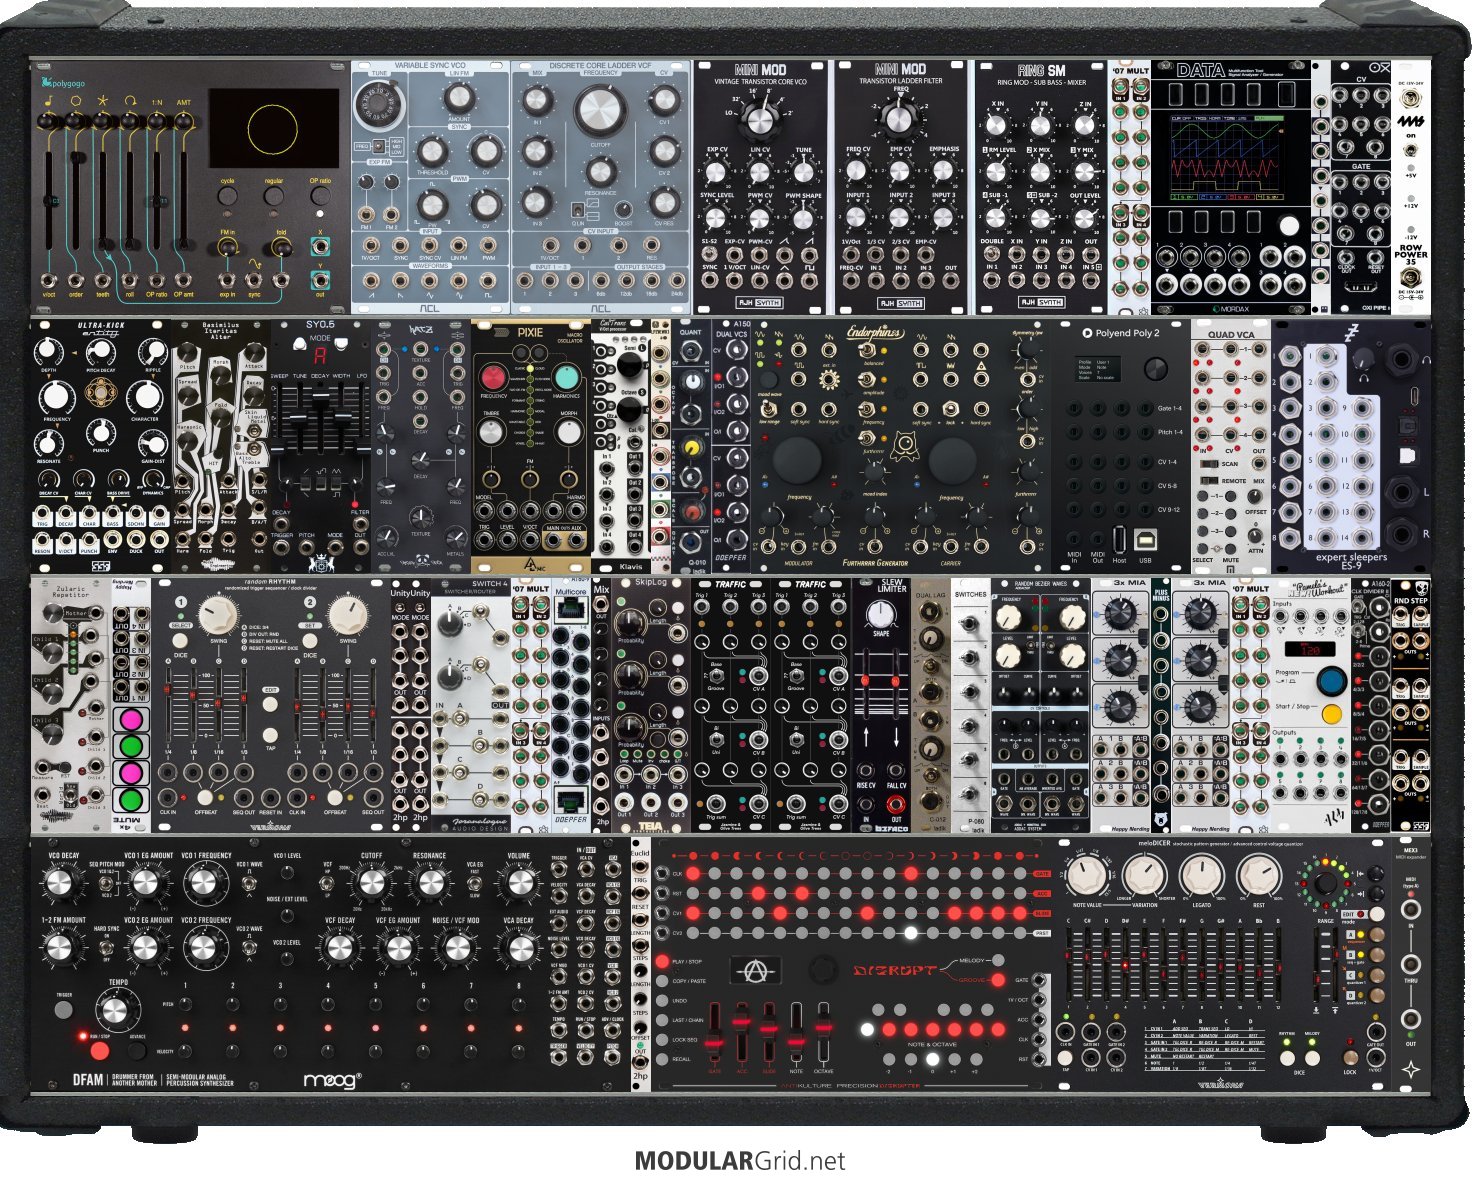
Task: Click the RECALL button on Disrupt
Action: [663, 1058]
